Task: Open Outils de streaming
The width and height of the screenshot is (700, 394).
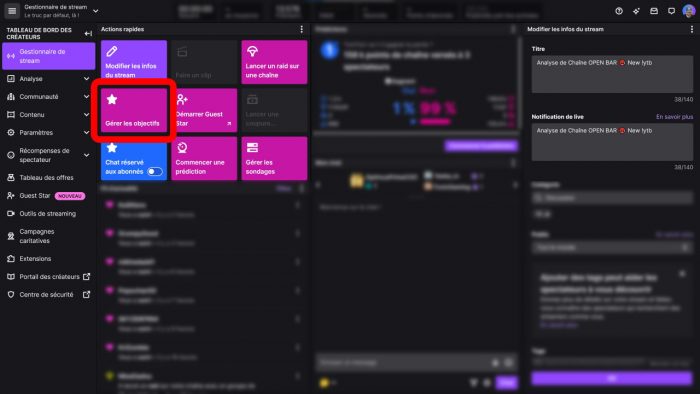Action: pos(49,214)
